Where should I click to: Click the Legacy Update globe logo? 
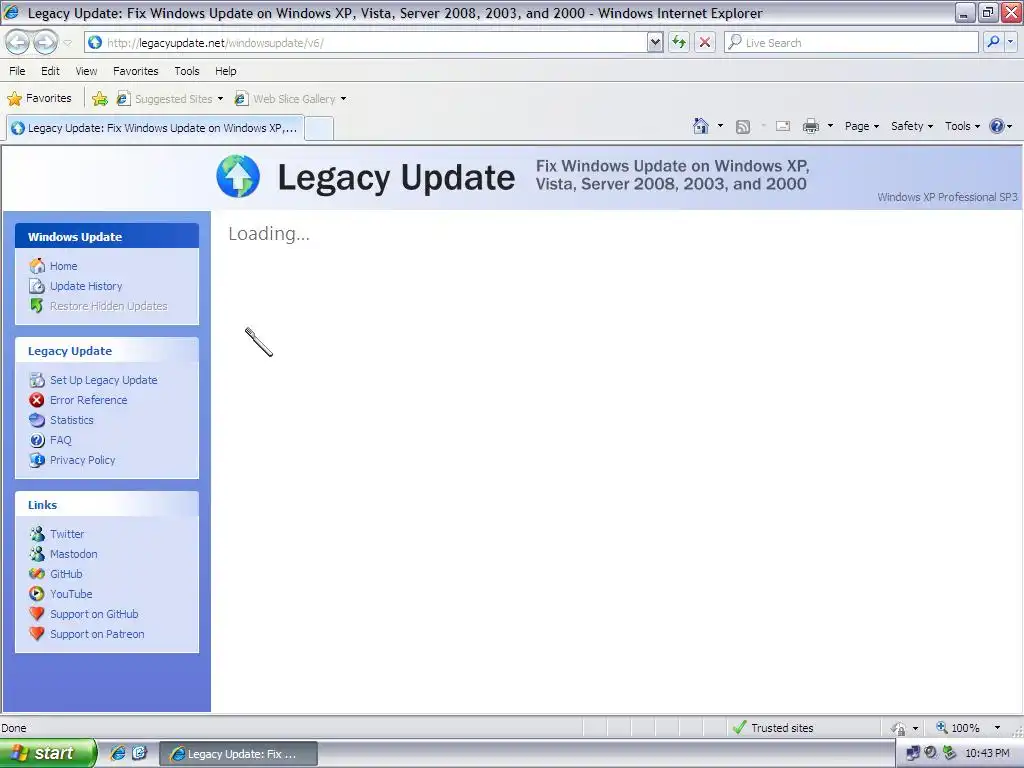click(x=238, y=176)
